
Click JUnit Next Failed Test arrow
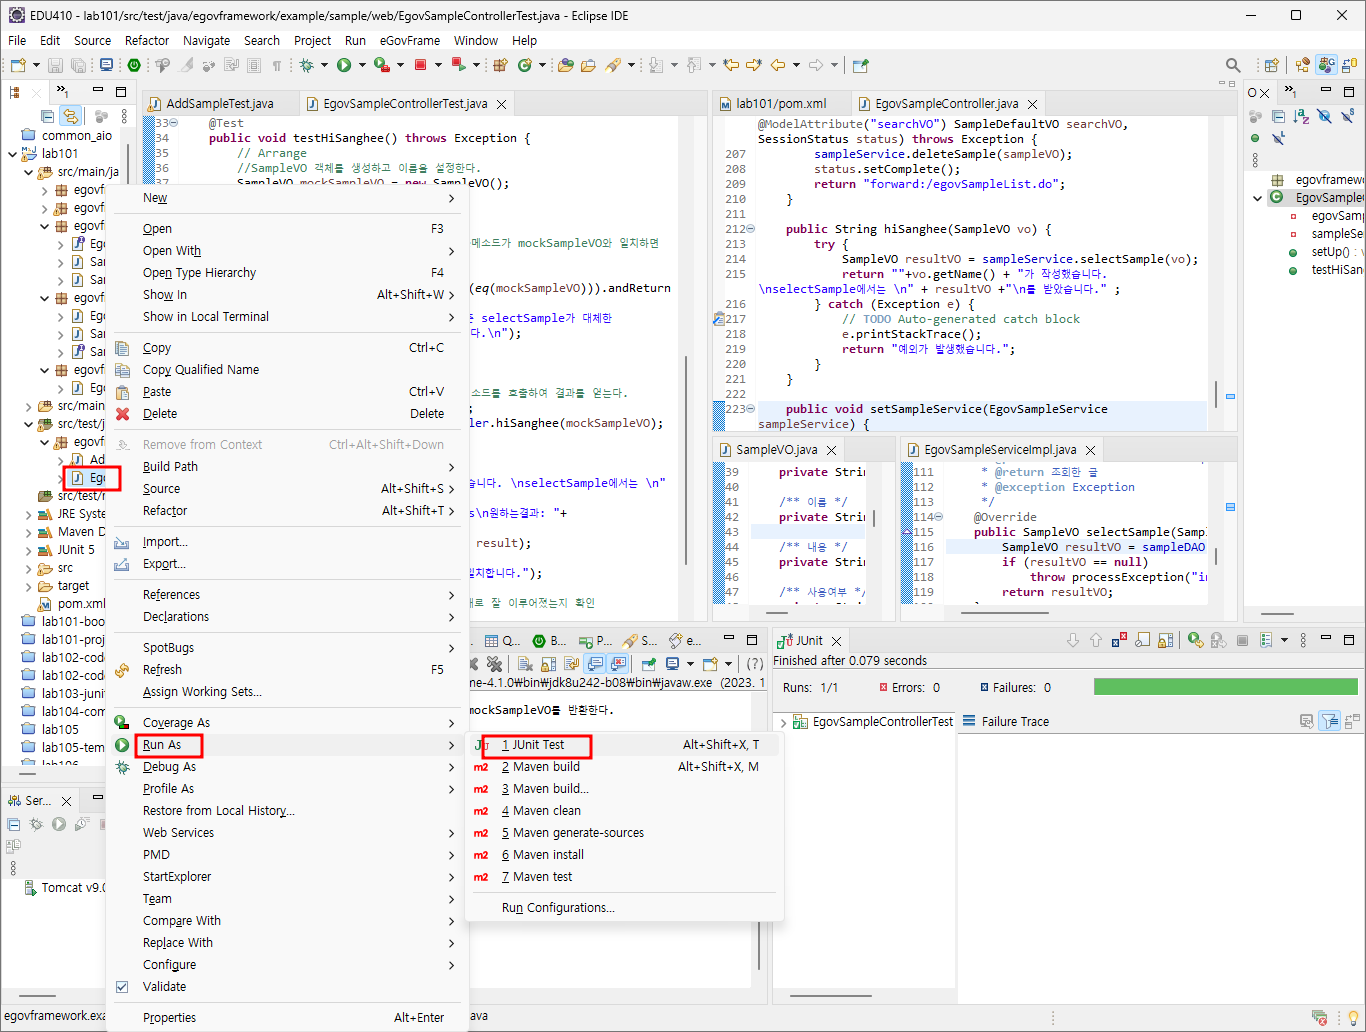[x=1073, y=640]
